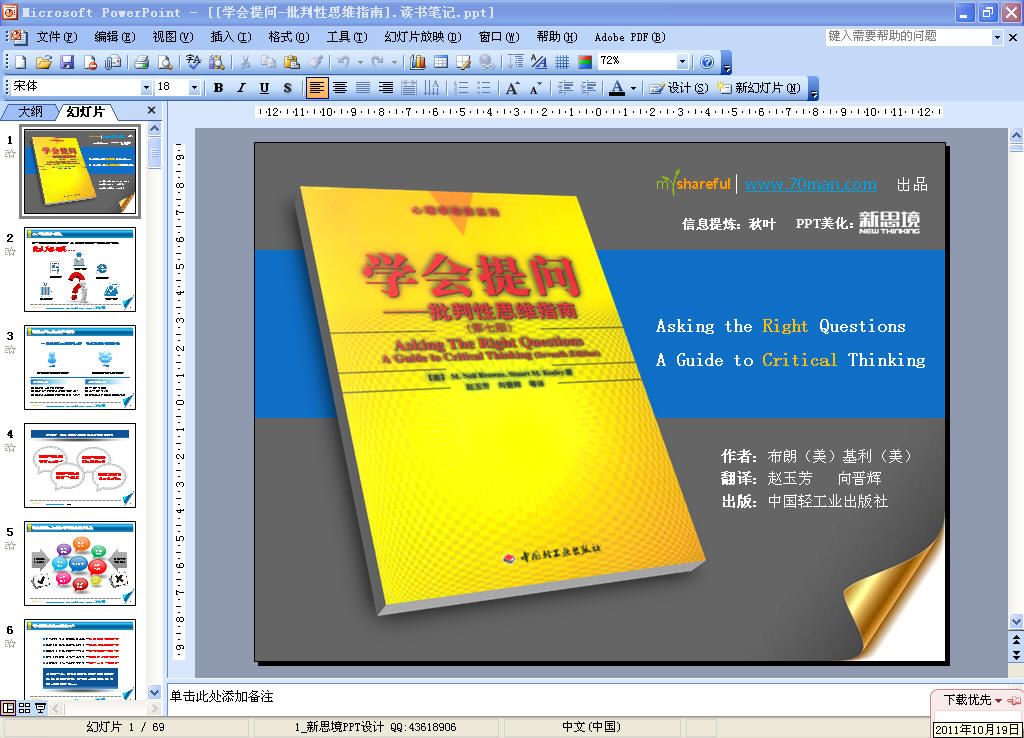Insert a chart via chart icon
The height and width of the screenshot is (738, 1024).
click(x=418, y=62)
